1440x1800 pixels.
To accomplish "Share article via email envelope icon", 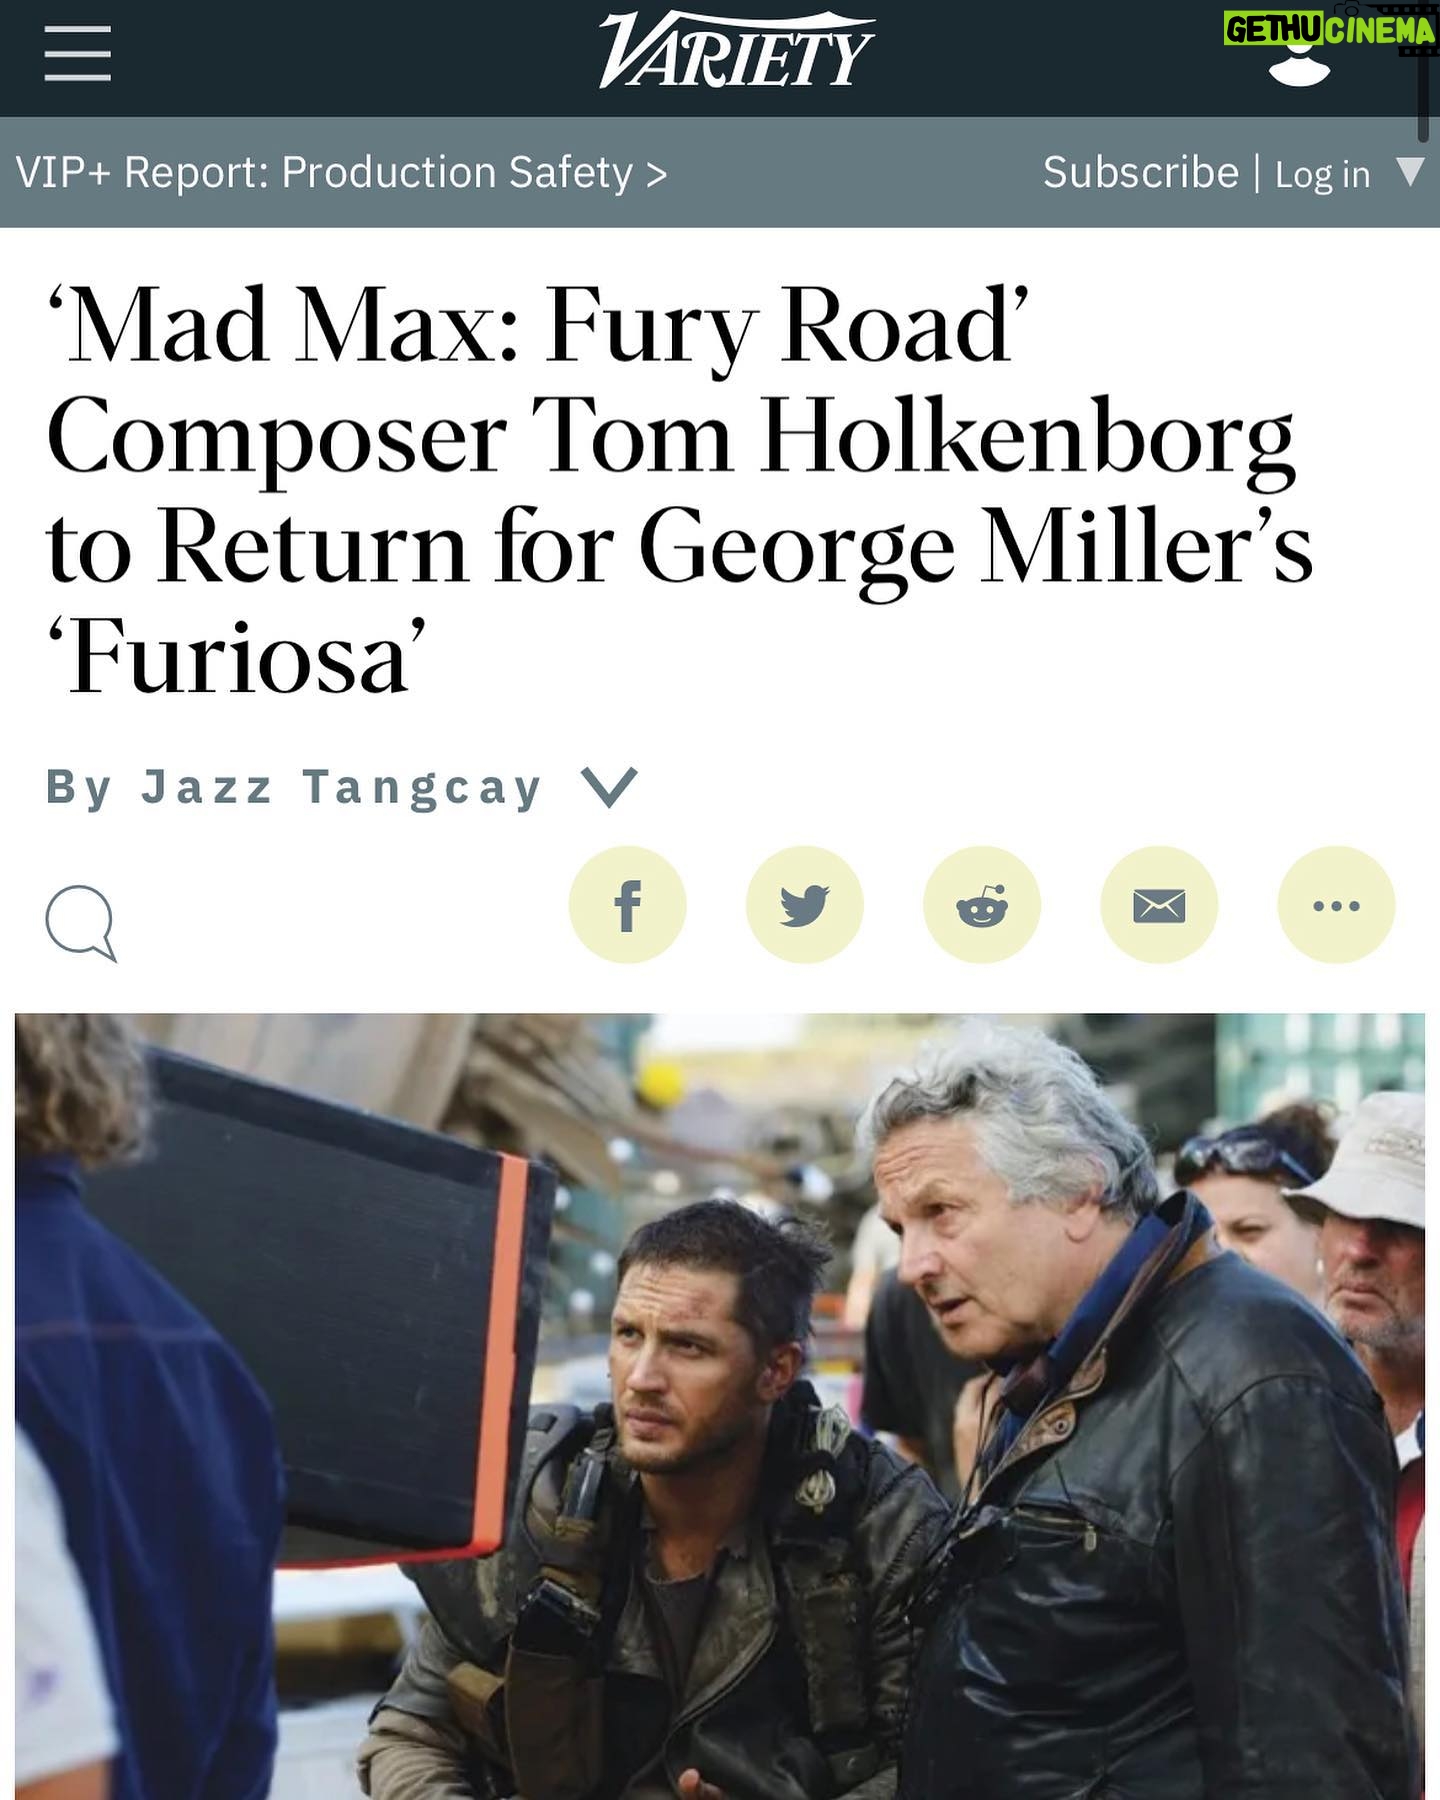I will [x=1159, y=905].
